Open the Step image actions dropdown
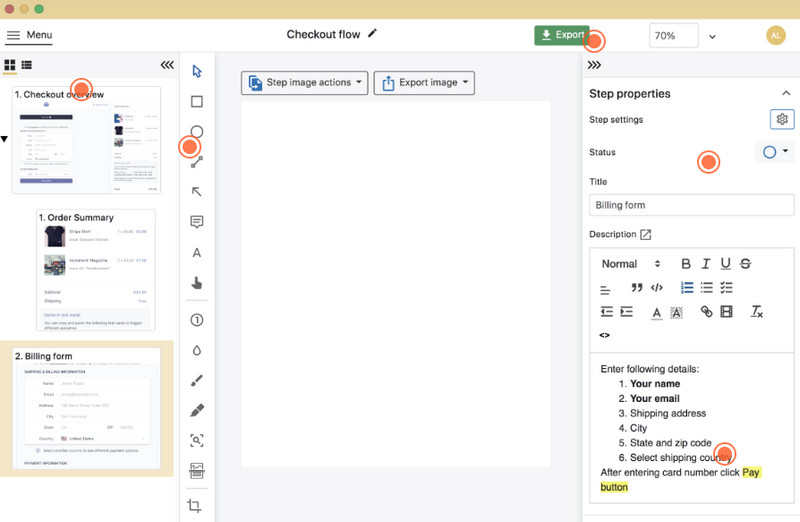 tap(305, 83)
